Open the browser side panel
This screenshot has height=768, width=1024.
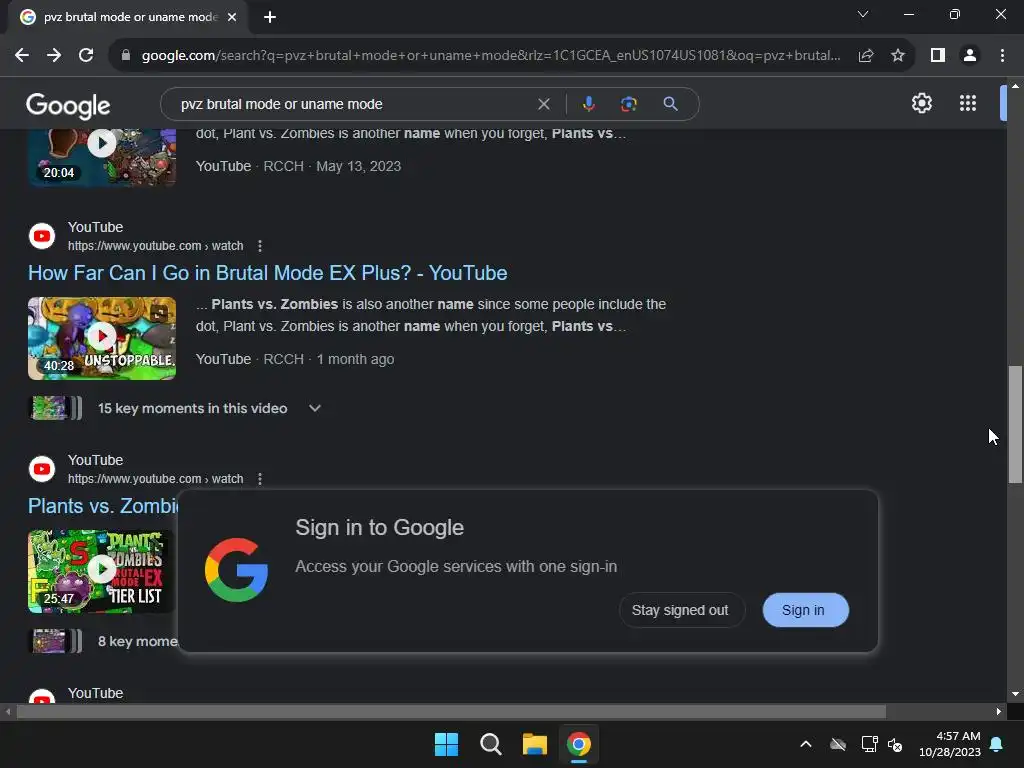tap(938, 56)
